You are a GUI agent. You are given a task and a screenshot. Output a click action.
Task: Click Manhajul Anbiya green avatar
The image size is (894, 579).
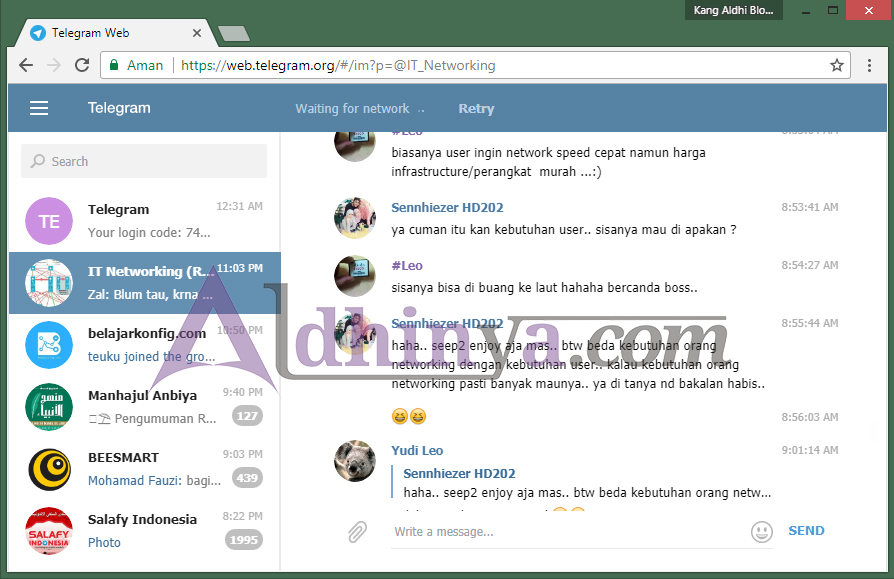(49, 407)
